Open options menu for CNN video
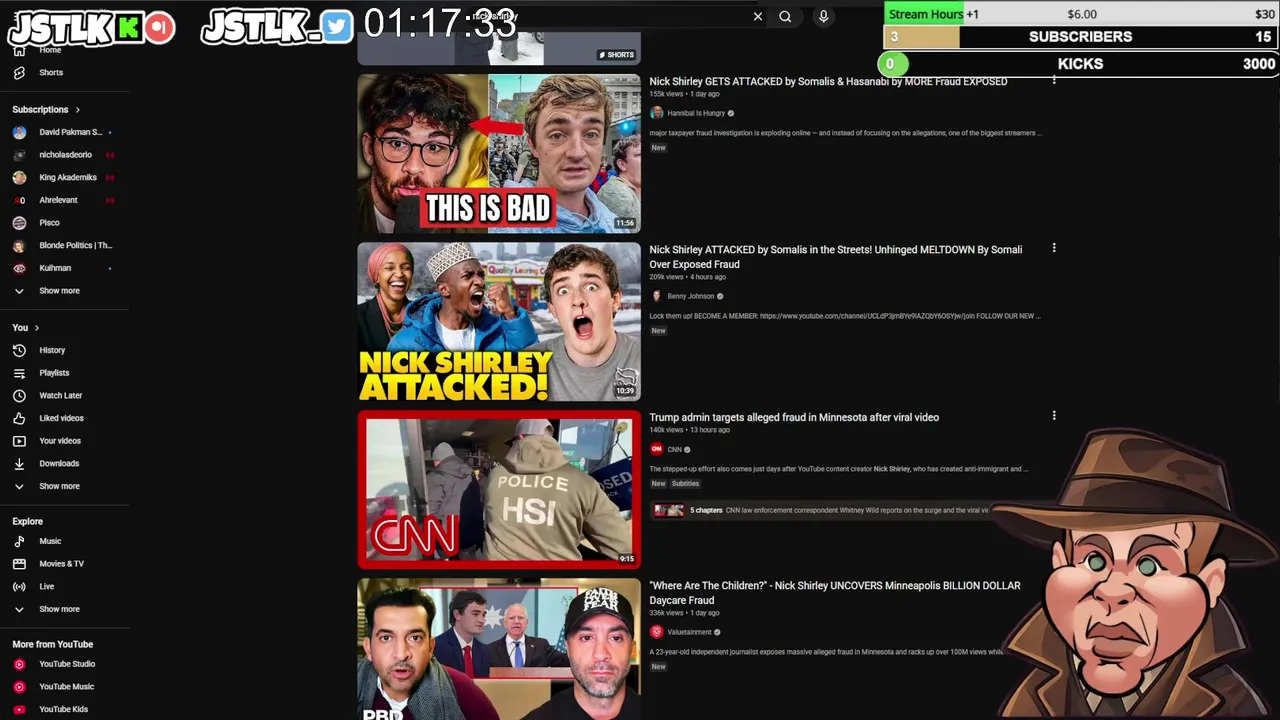The width and height of the screenshot is (1280, 720). coord(1053,416)
